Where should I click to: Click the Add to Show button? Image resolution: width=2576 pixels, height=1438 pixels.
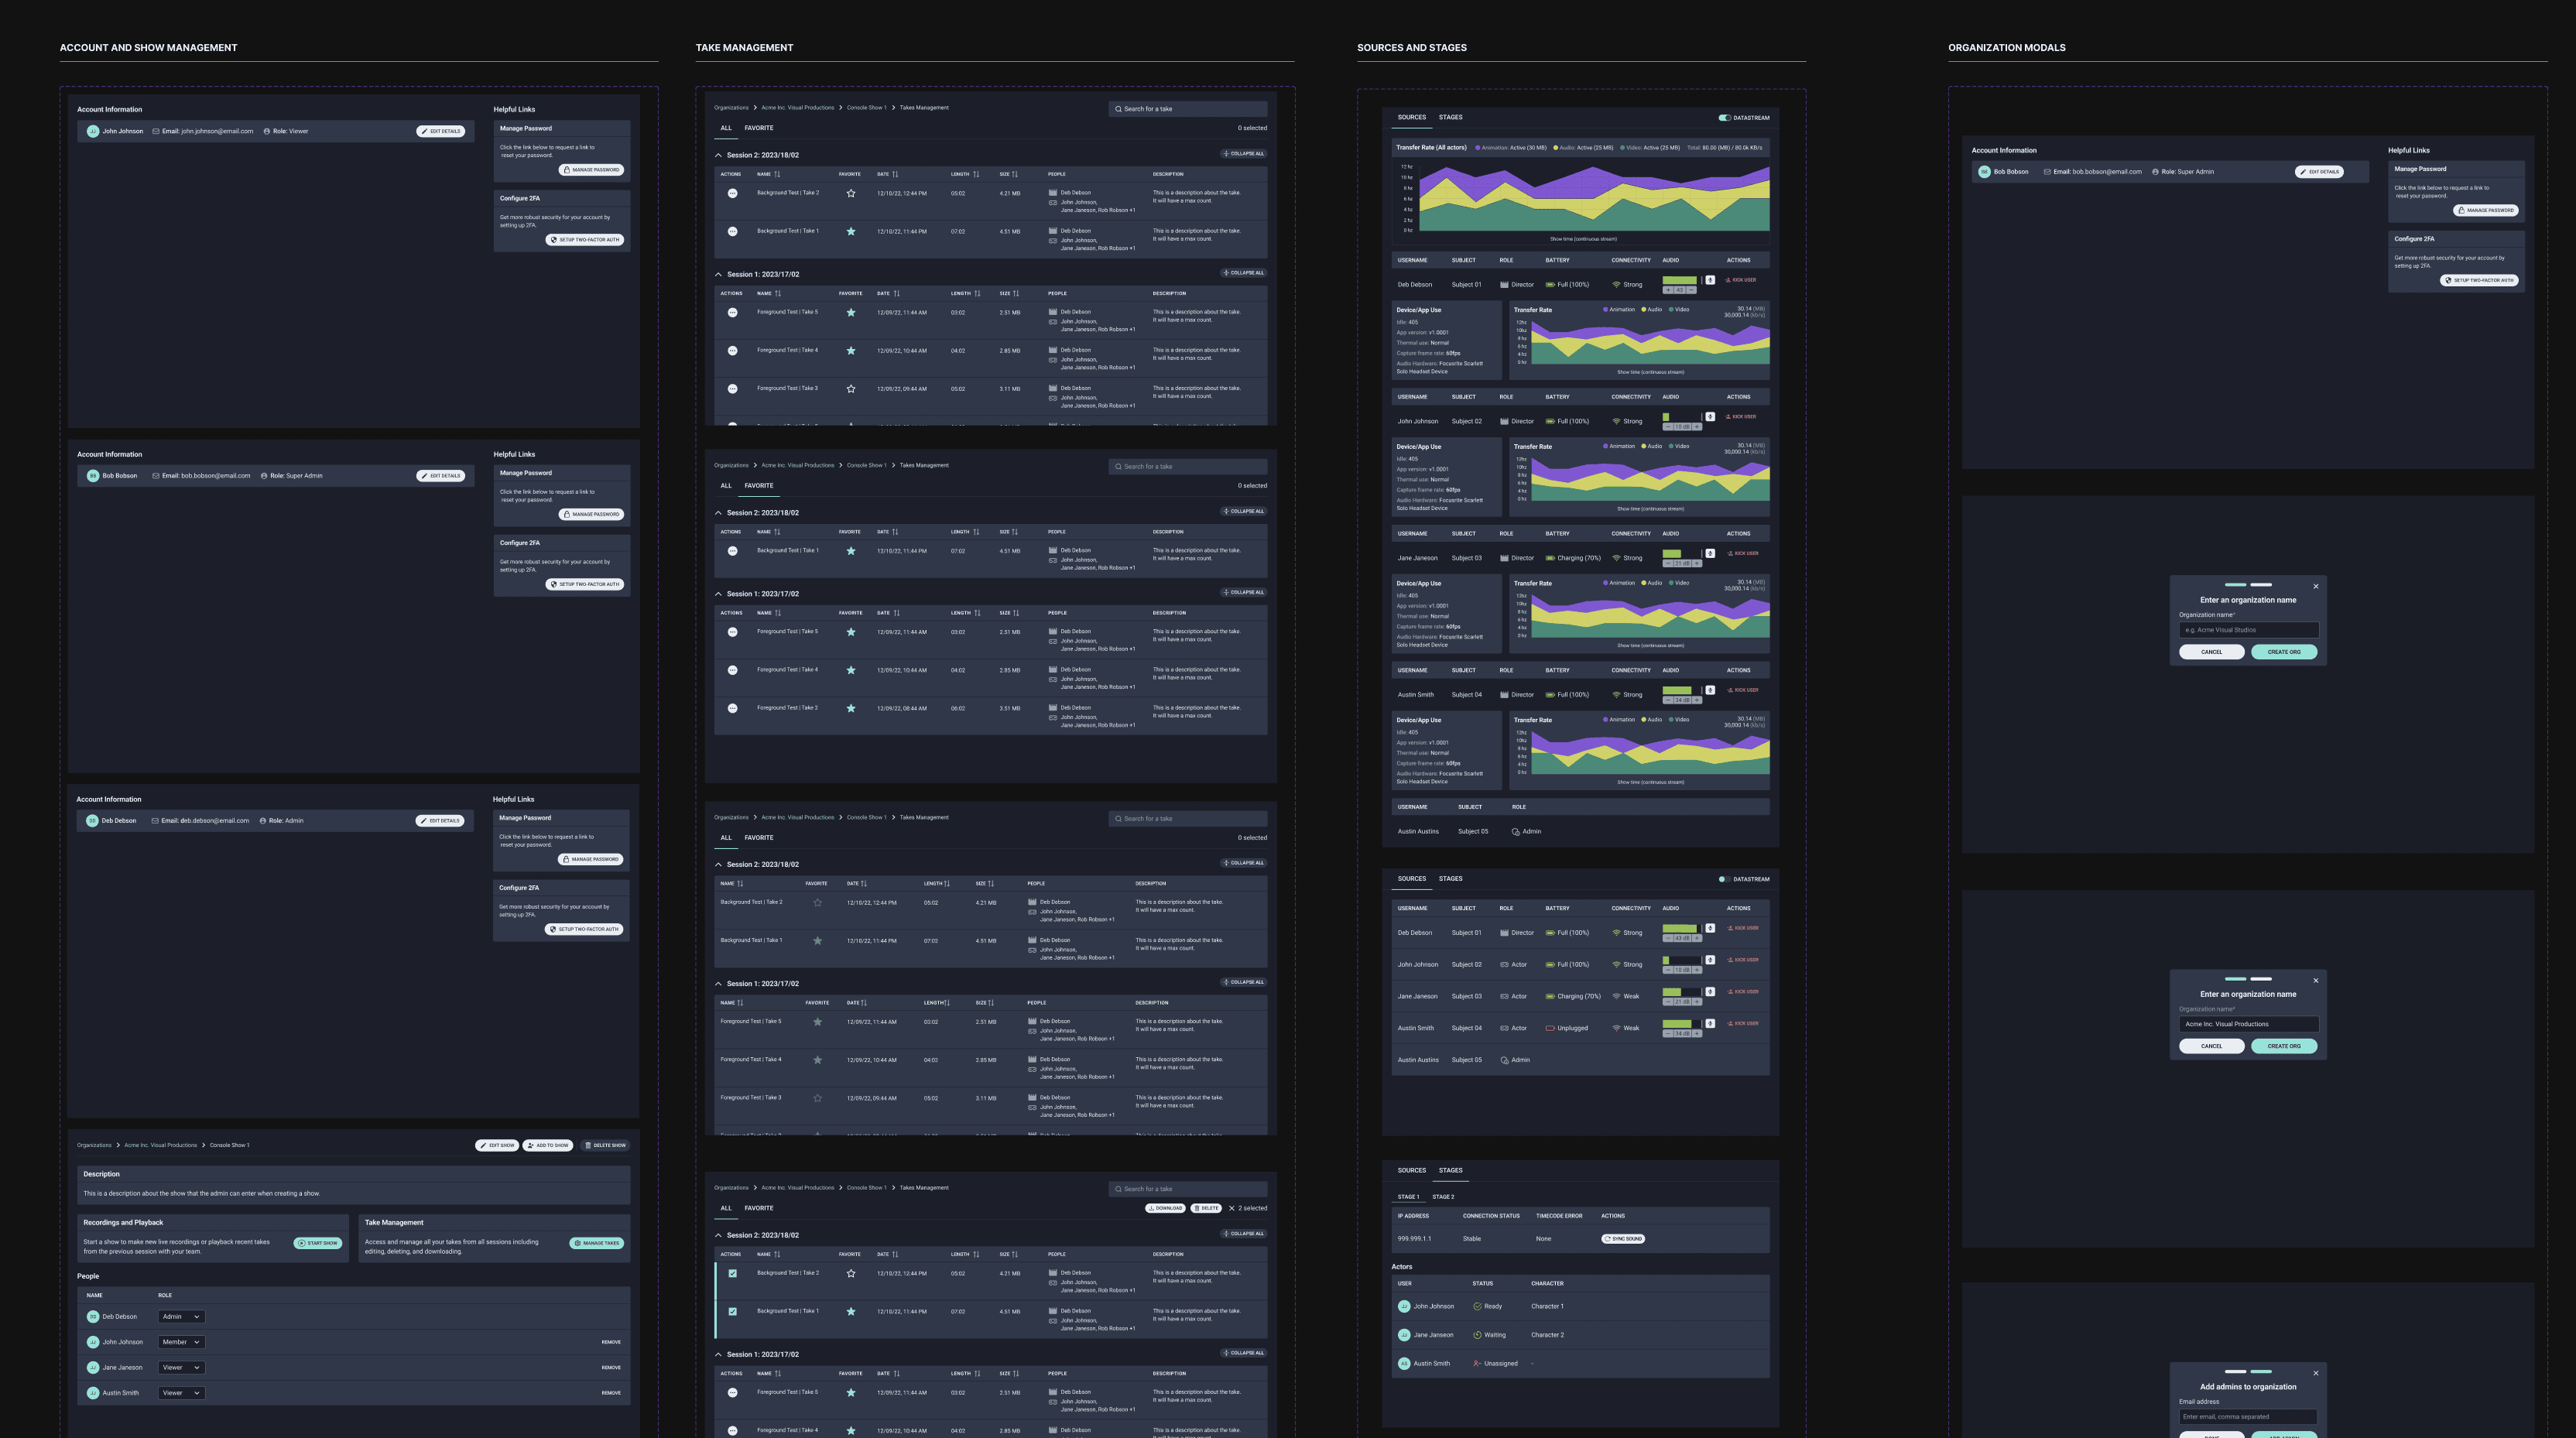[x=548, y=1146]
